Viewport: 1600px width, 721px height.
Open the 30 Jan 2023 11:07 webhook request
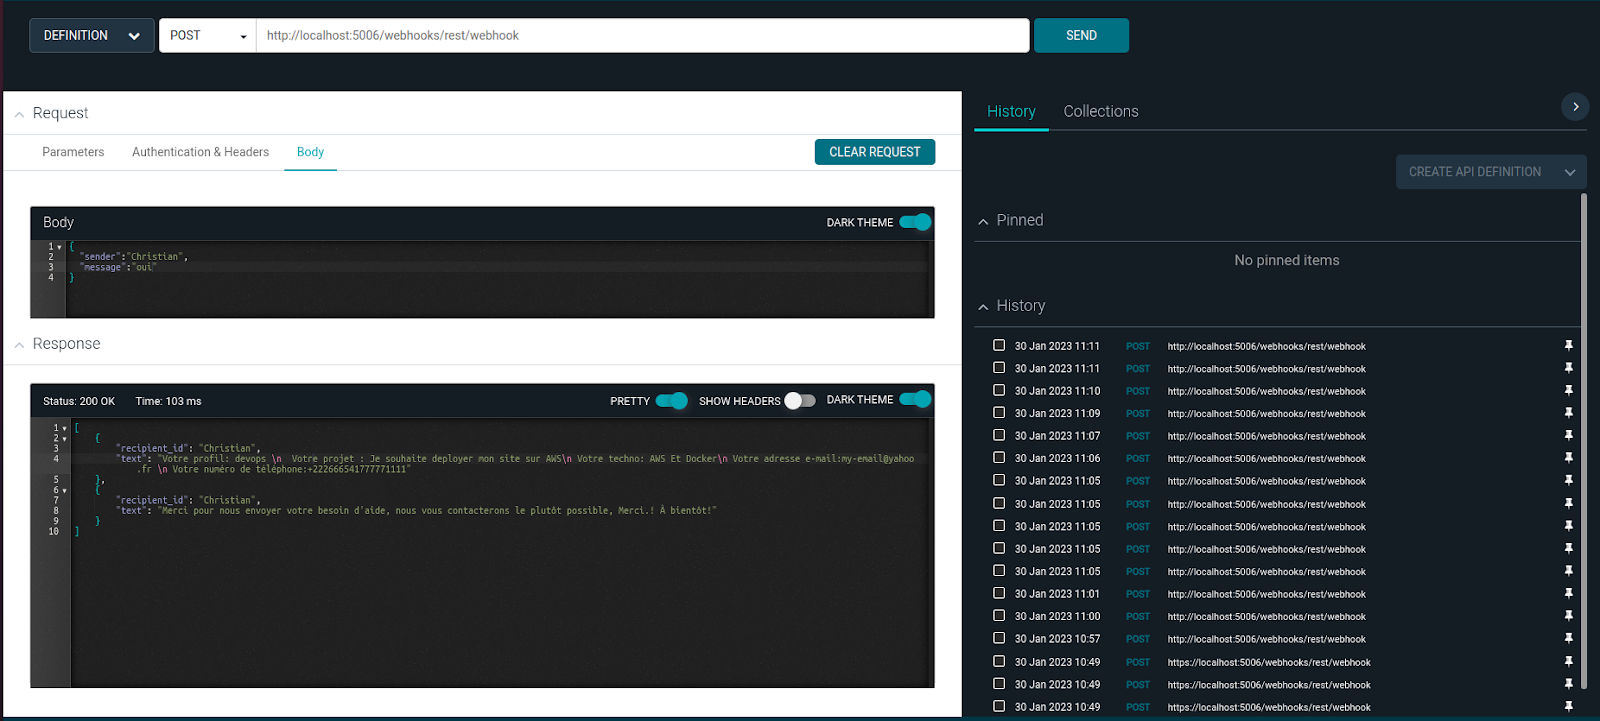(x=1266, y=436)
